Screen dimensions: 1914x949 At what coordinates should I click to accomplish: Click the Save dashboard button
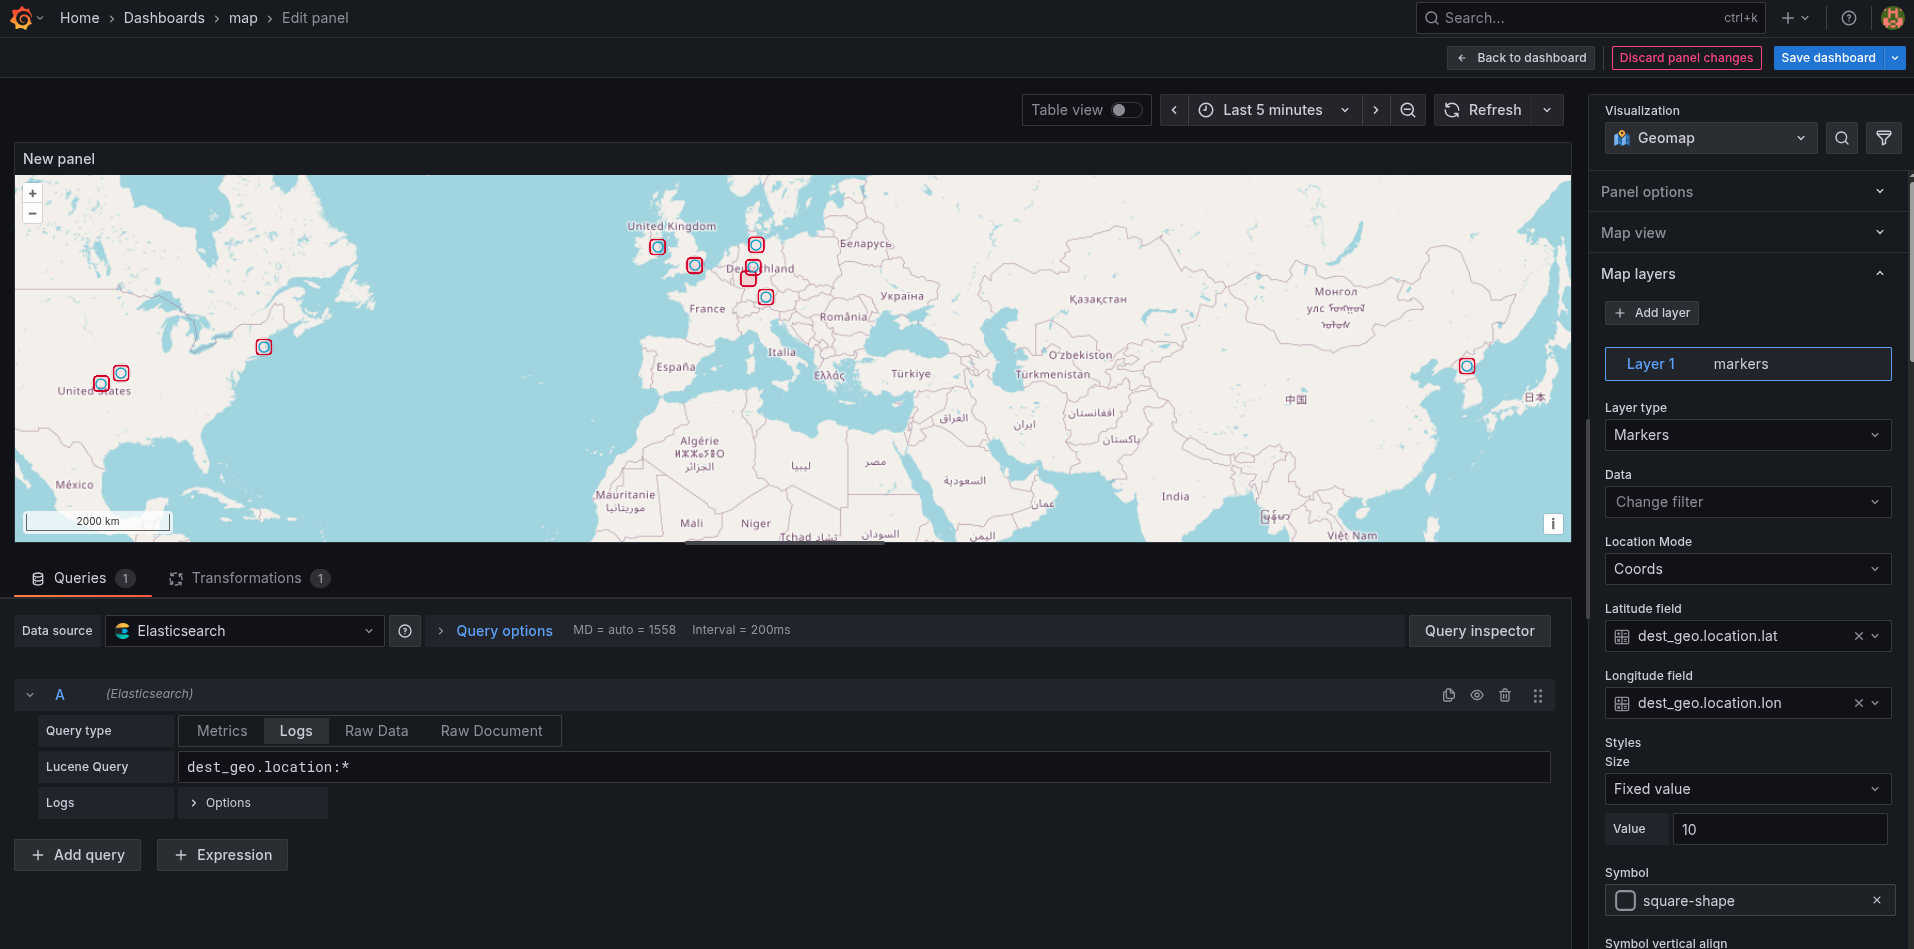[x=1827, y=58]
